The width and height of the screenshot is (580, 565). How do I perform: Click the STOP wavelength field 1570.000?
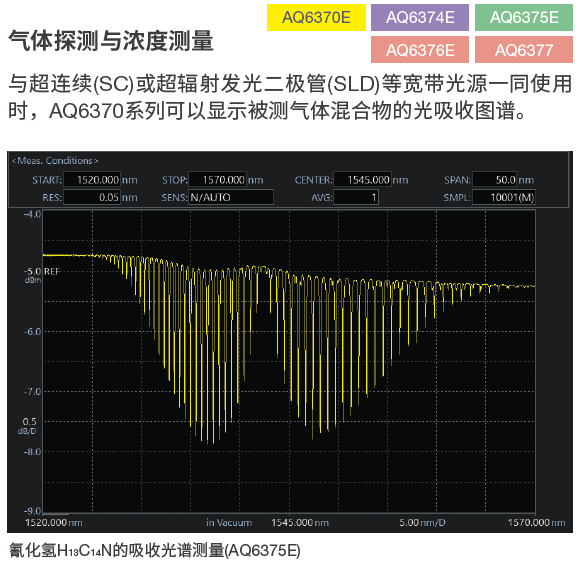(x=218, y=180)
